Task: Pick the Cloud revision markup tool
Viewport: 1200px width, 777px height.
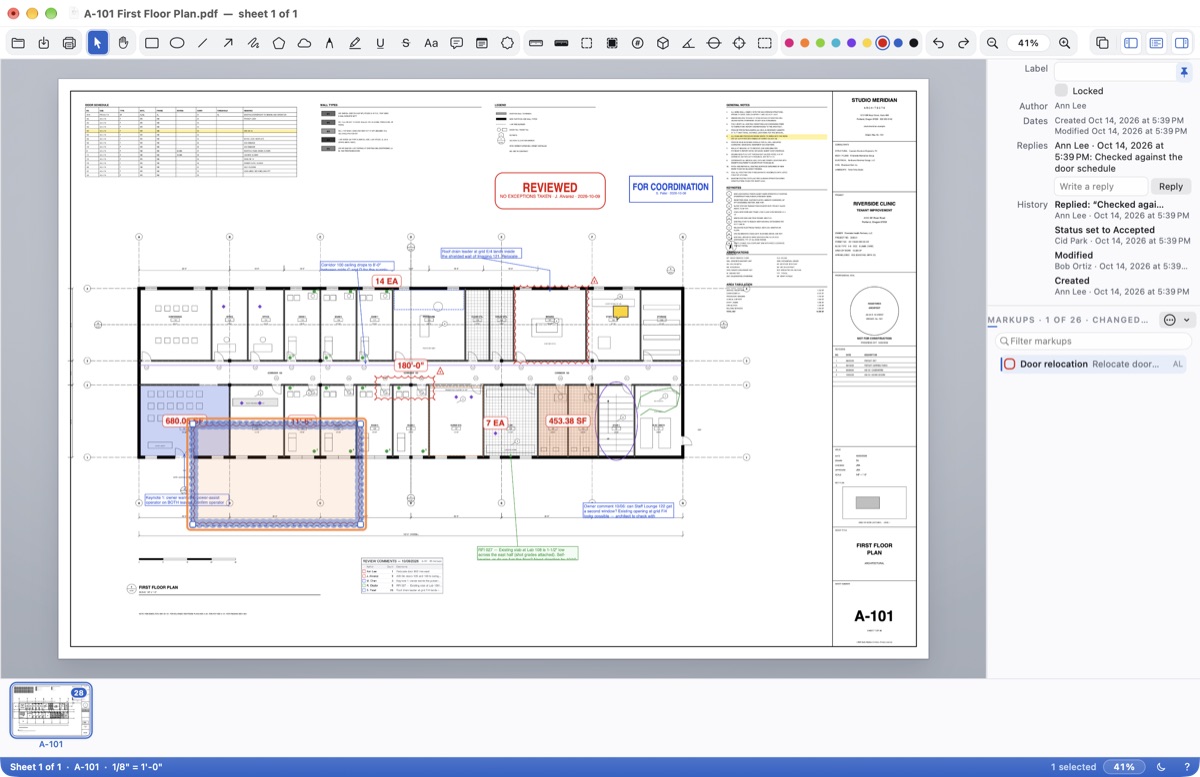Action: tap(304, 43)
